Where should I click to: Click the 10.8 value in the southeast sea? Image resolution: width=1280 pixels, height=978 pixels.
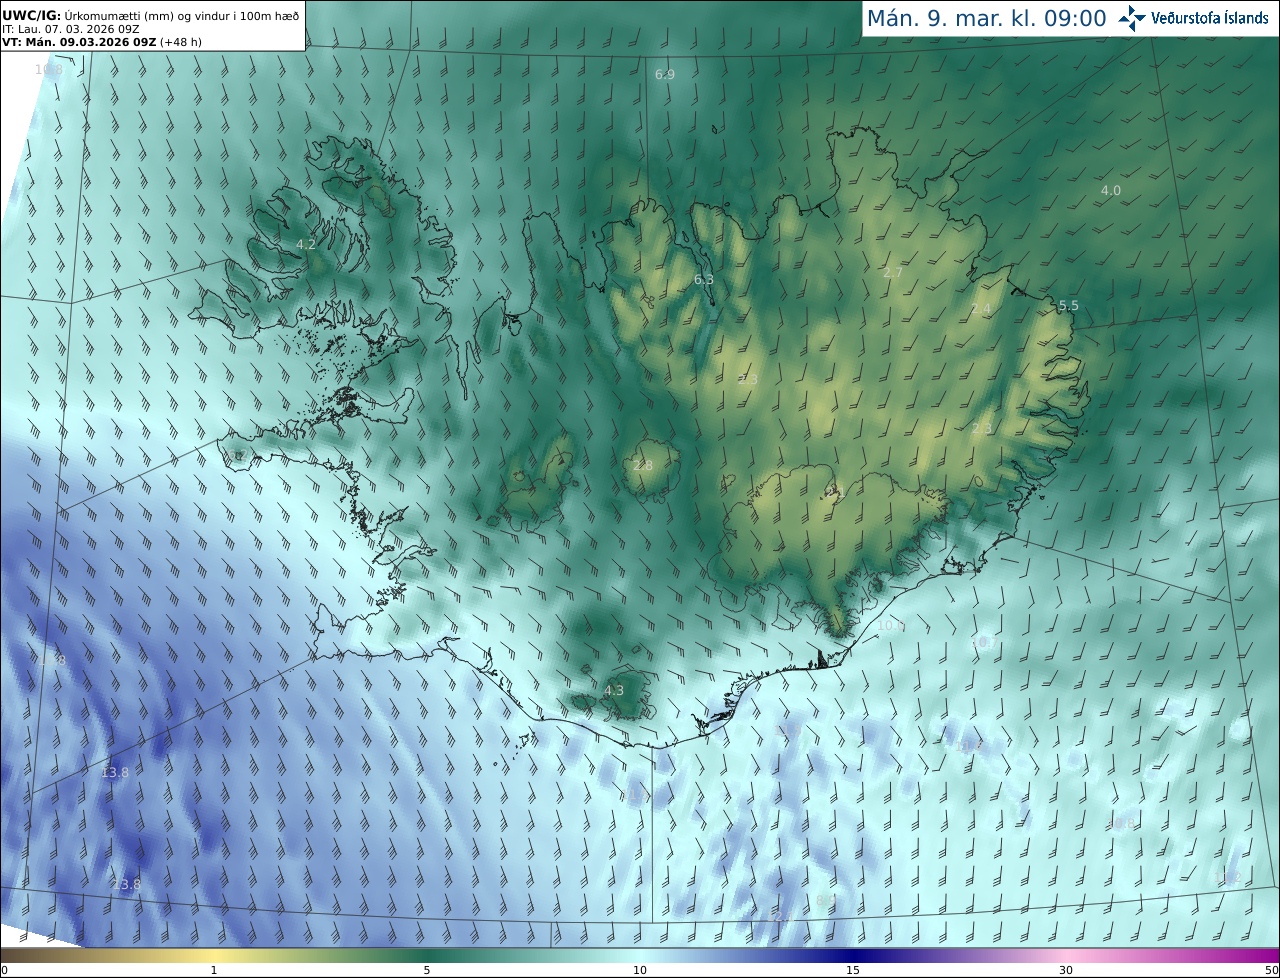(x=1122, y=823)
